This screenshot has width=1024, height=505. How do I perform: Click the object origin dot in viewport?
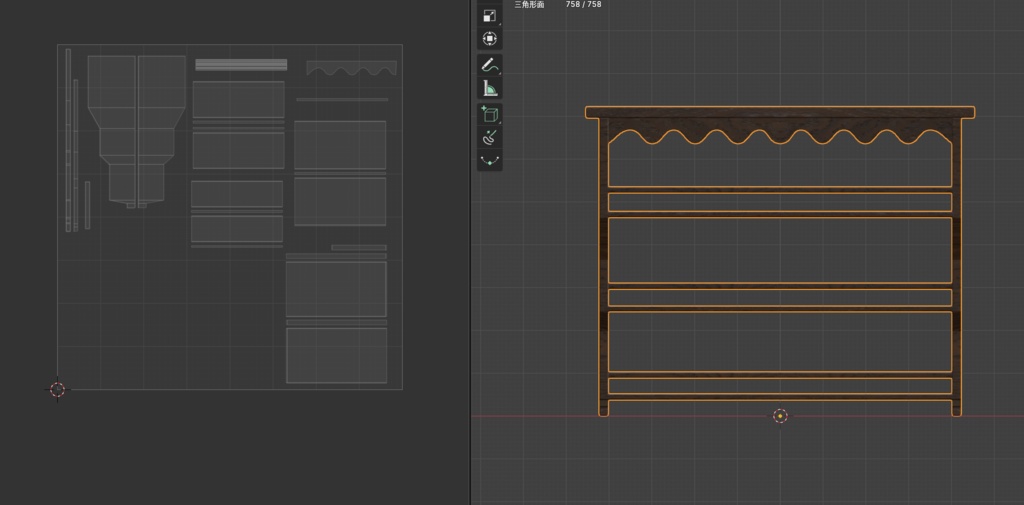(780, 416)
